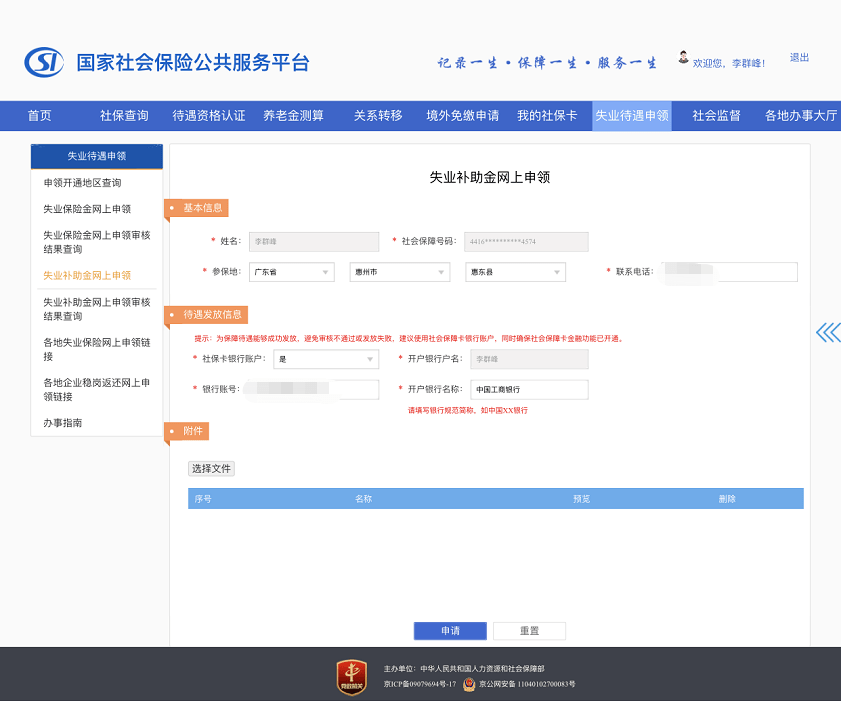
Task: Expand the side panel with the double-chevron arrow
Action: click(828, 333)
